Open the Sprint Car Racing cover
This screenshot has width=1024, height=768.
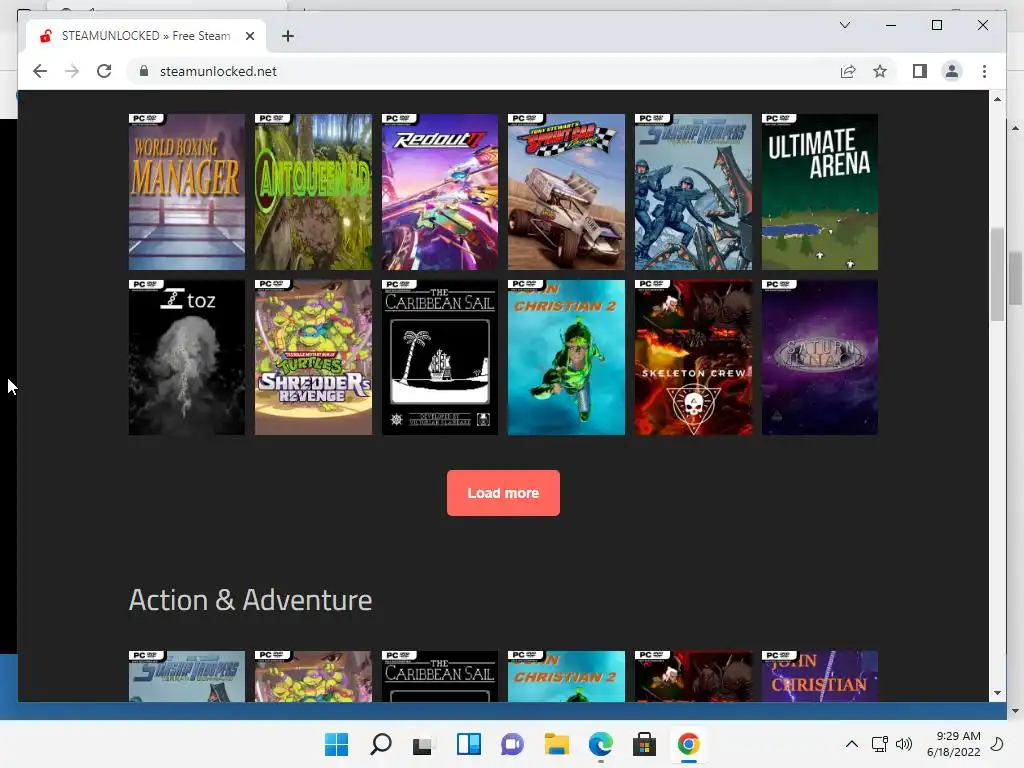pos(566,192)
